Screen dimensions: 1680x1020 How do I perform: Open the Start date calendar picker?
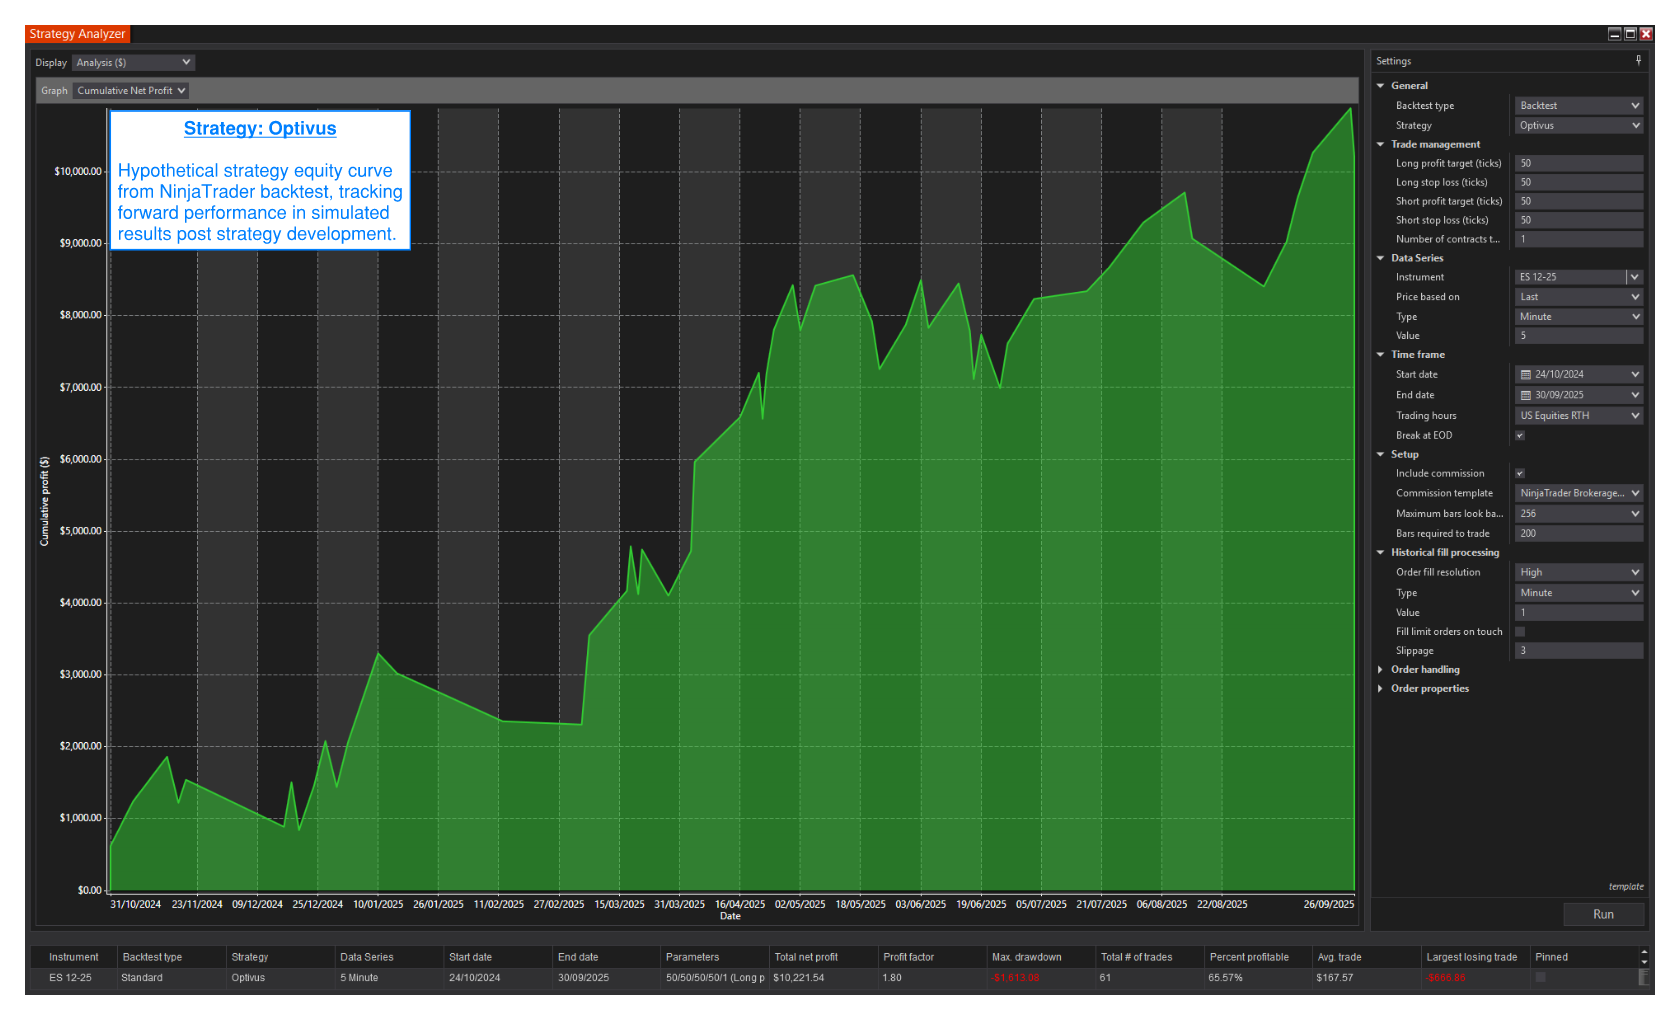pos(1526,375)
